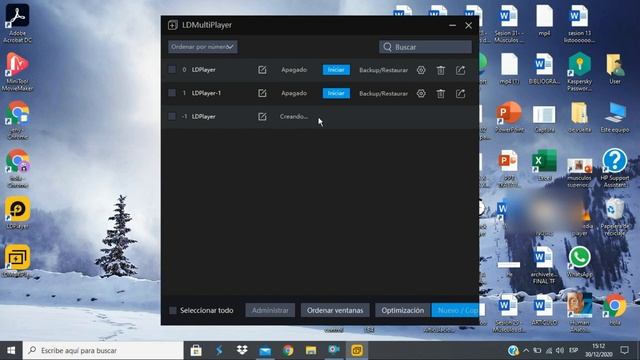Minimize the LDMultiPlayer window
640x360 pixels.
coord(452,25)
